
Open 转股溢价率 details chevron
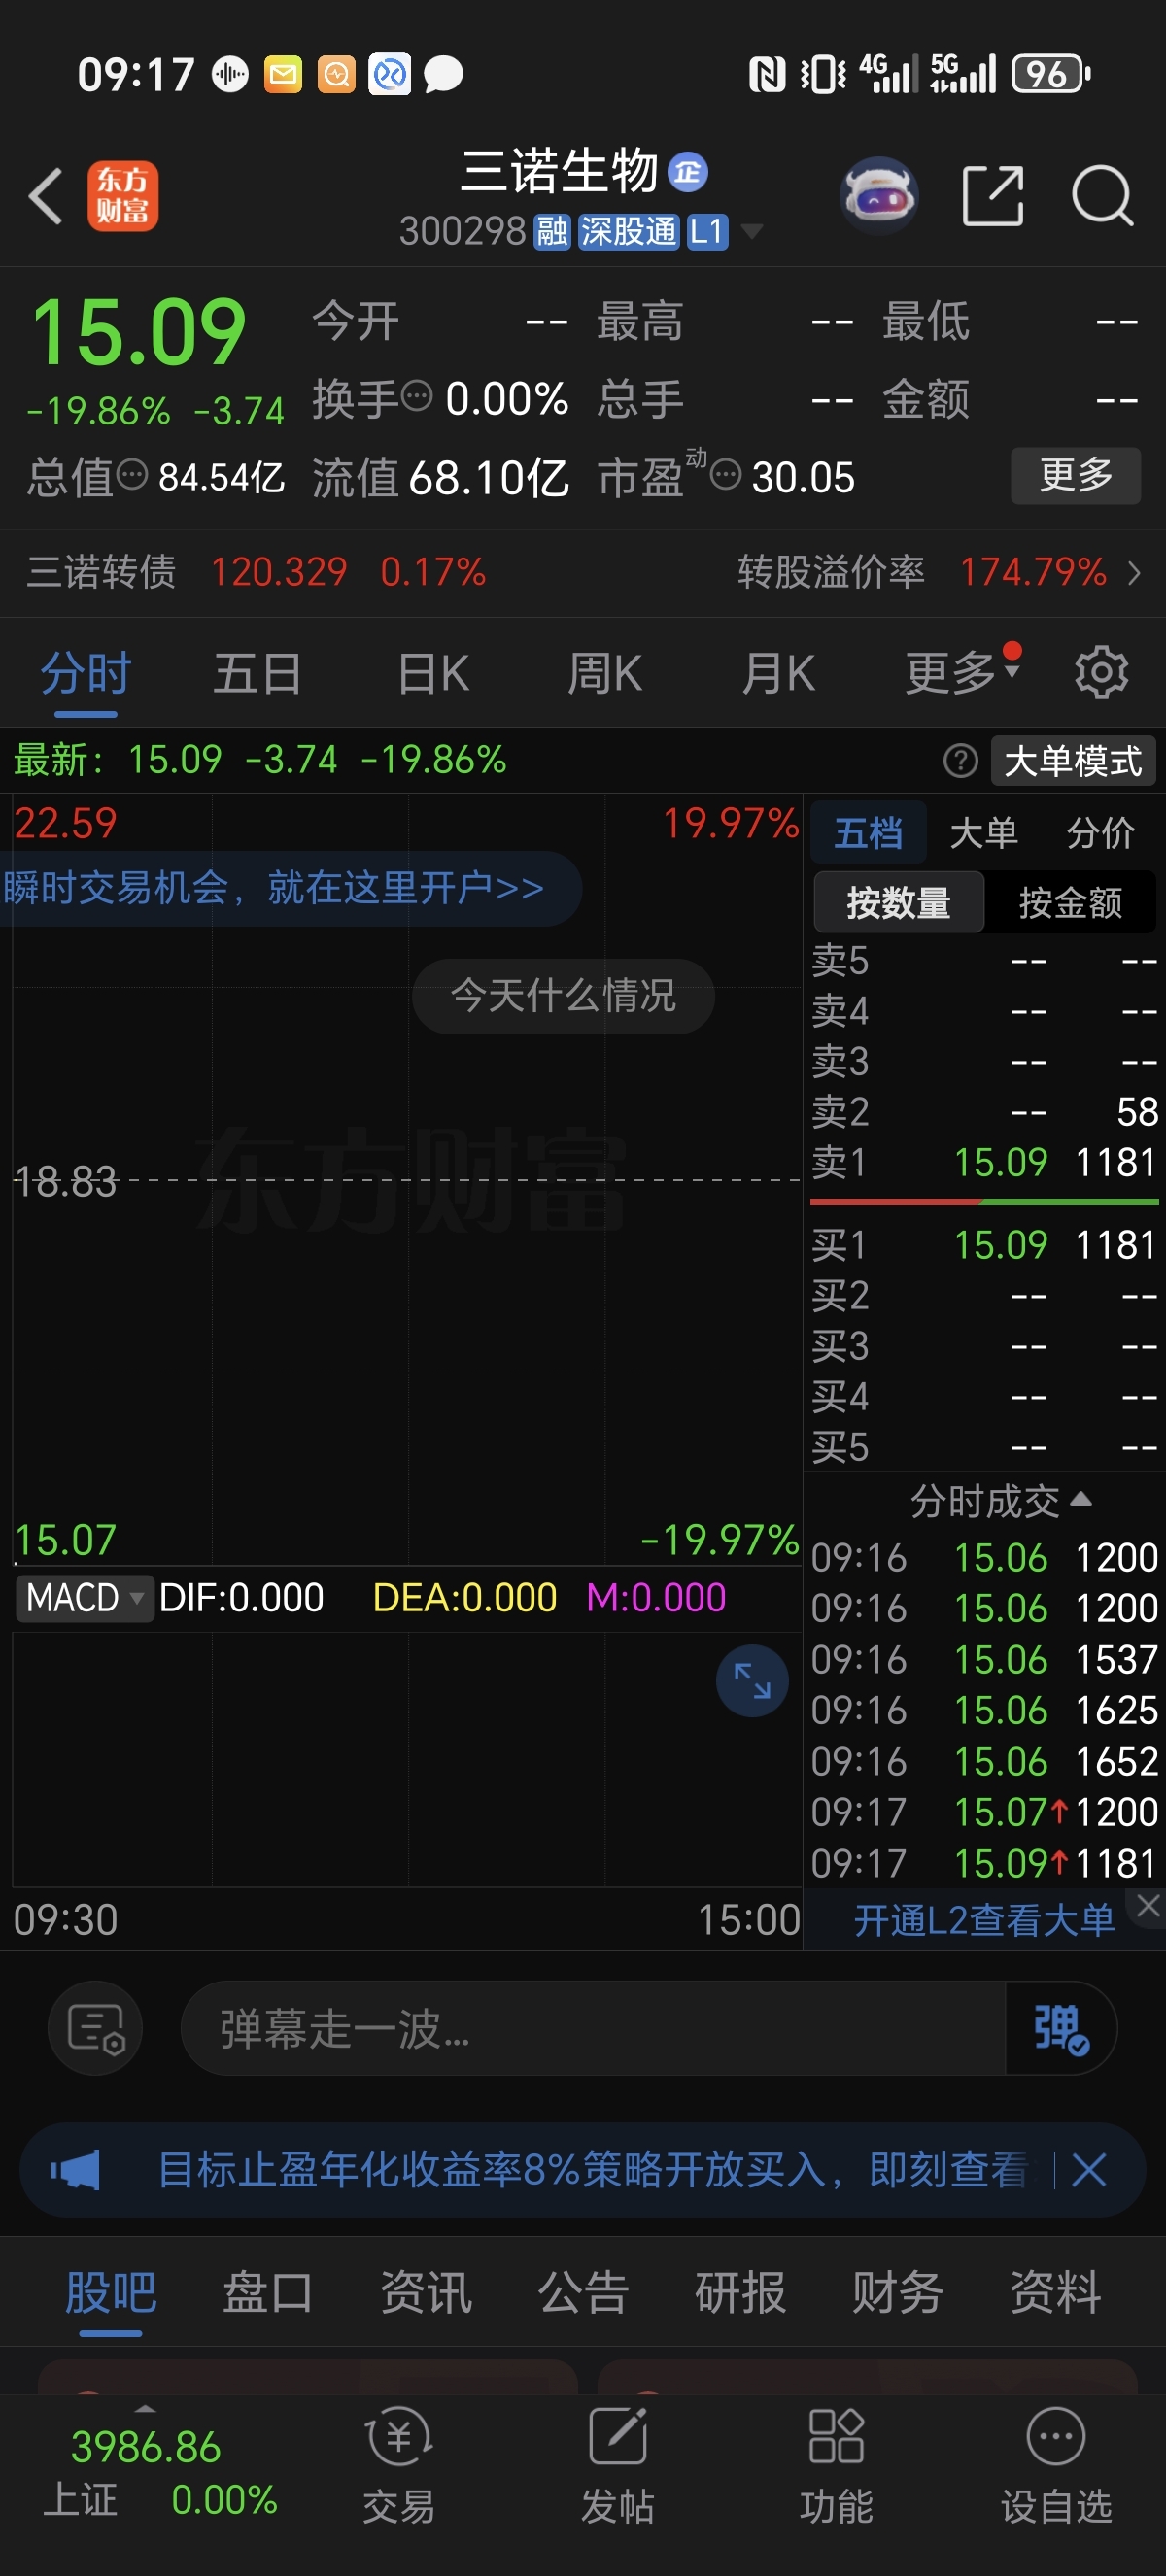click(1134, 573)
